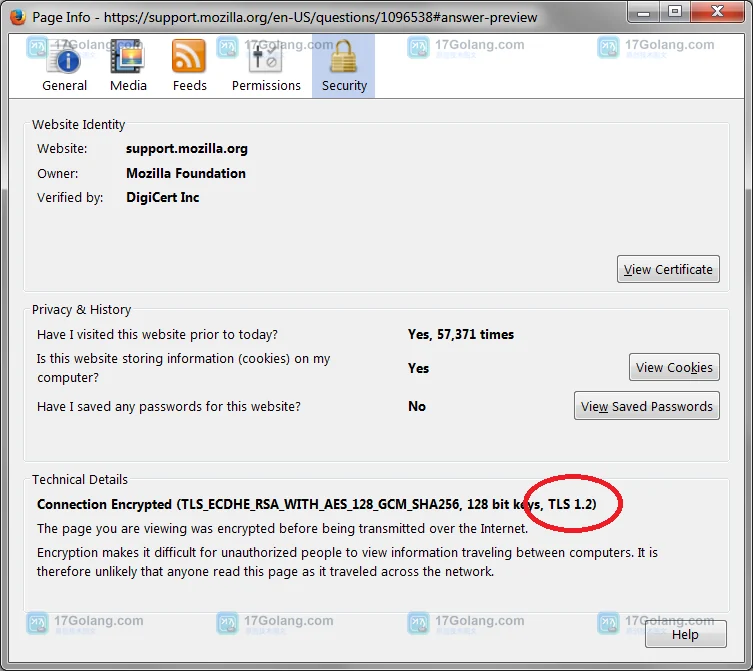Close the Page Info window

[x=717, y=12]
